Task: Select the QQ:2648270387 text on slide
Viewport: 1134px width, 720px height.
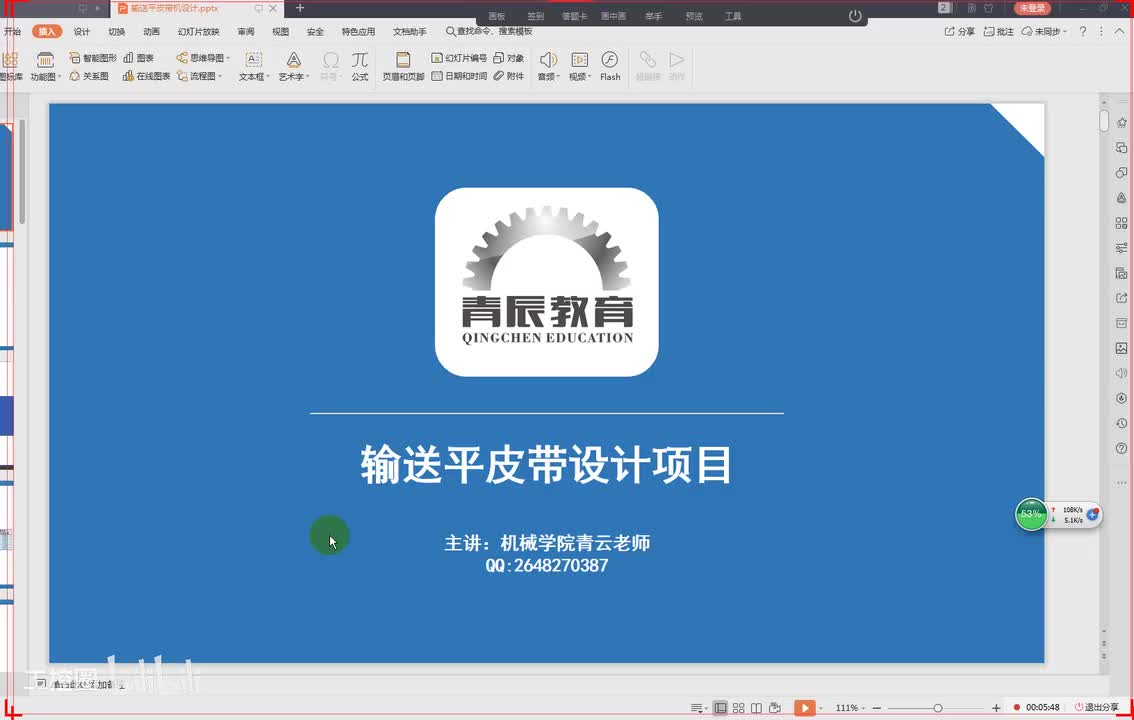Action: [547, 565]
